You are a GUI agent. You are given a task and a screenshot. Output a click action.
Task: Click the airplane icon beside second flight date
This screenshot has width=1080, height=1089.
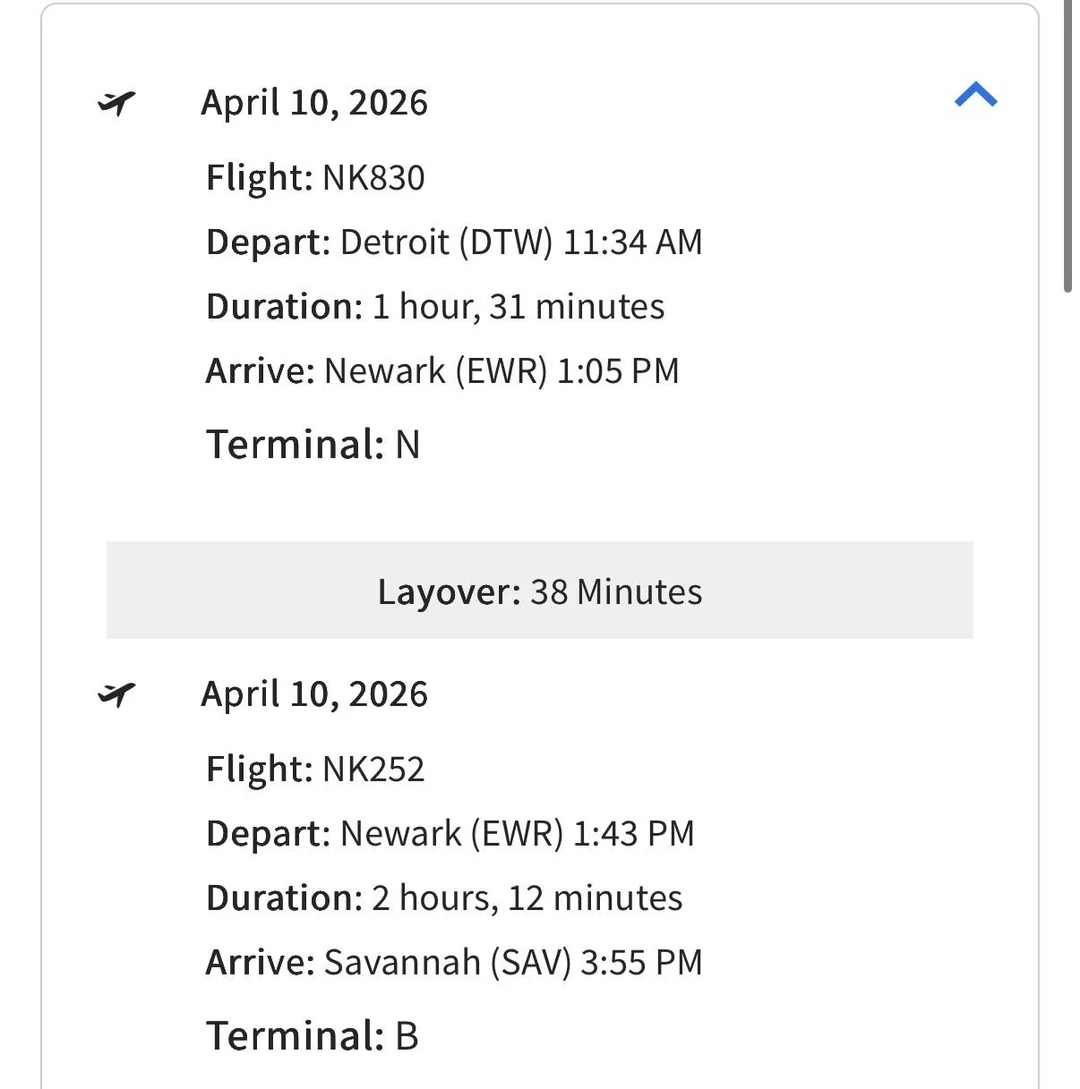point(117,693)
